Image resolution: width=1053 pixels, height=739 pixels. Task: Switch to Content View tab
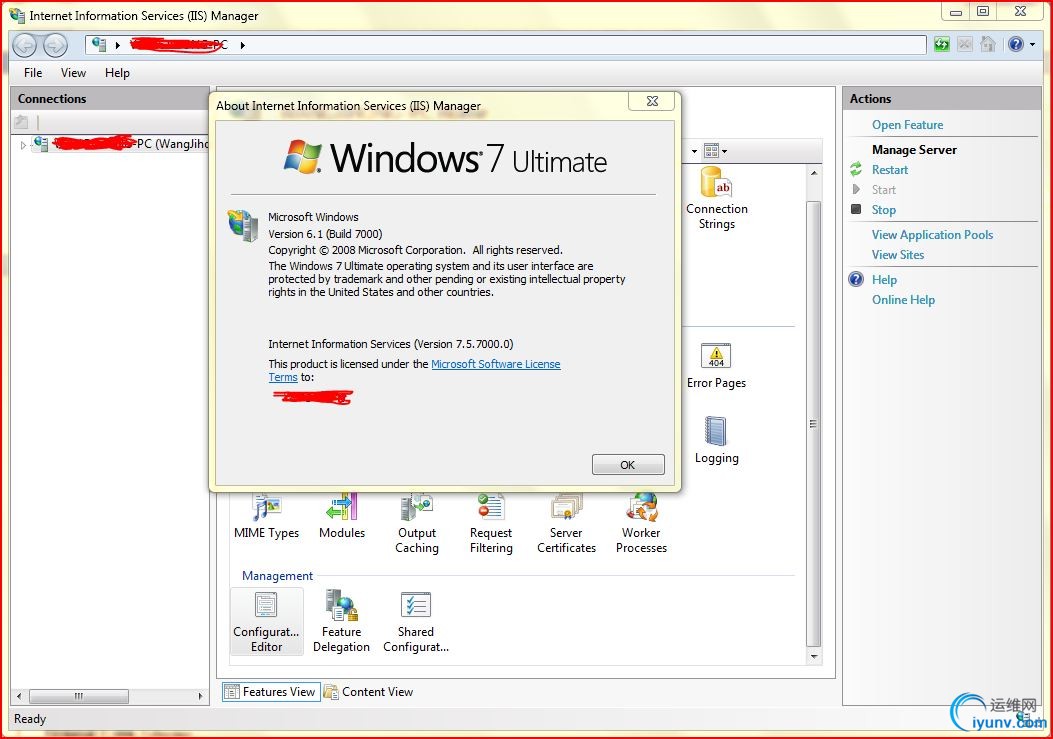[369, 691]
